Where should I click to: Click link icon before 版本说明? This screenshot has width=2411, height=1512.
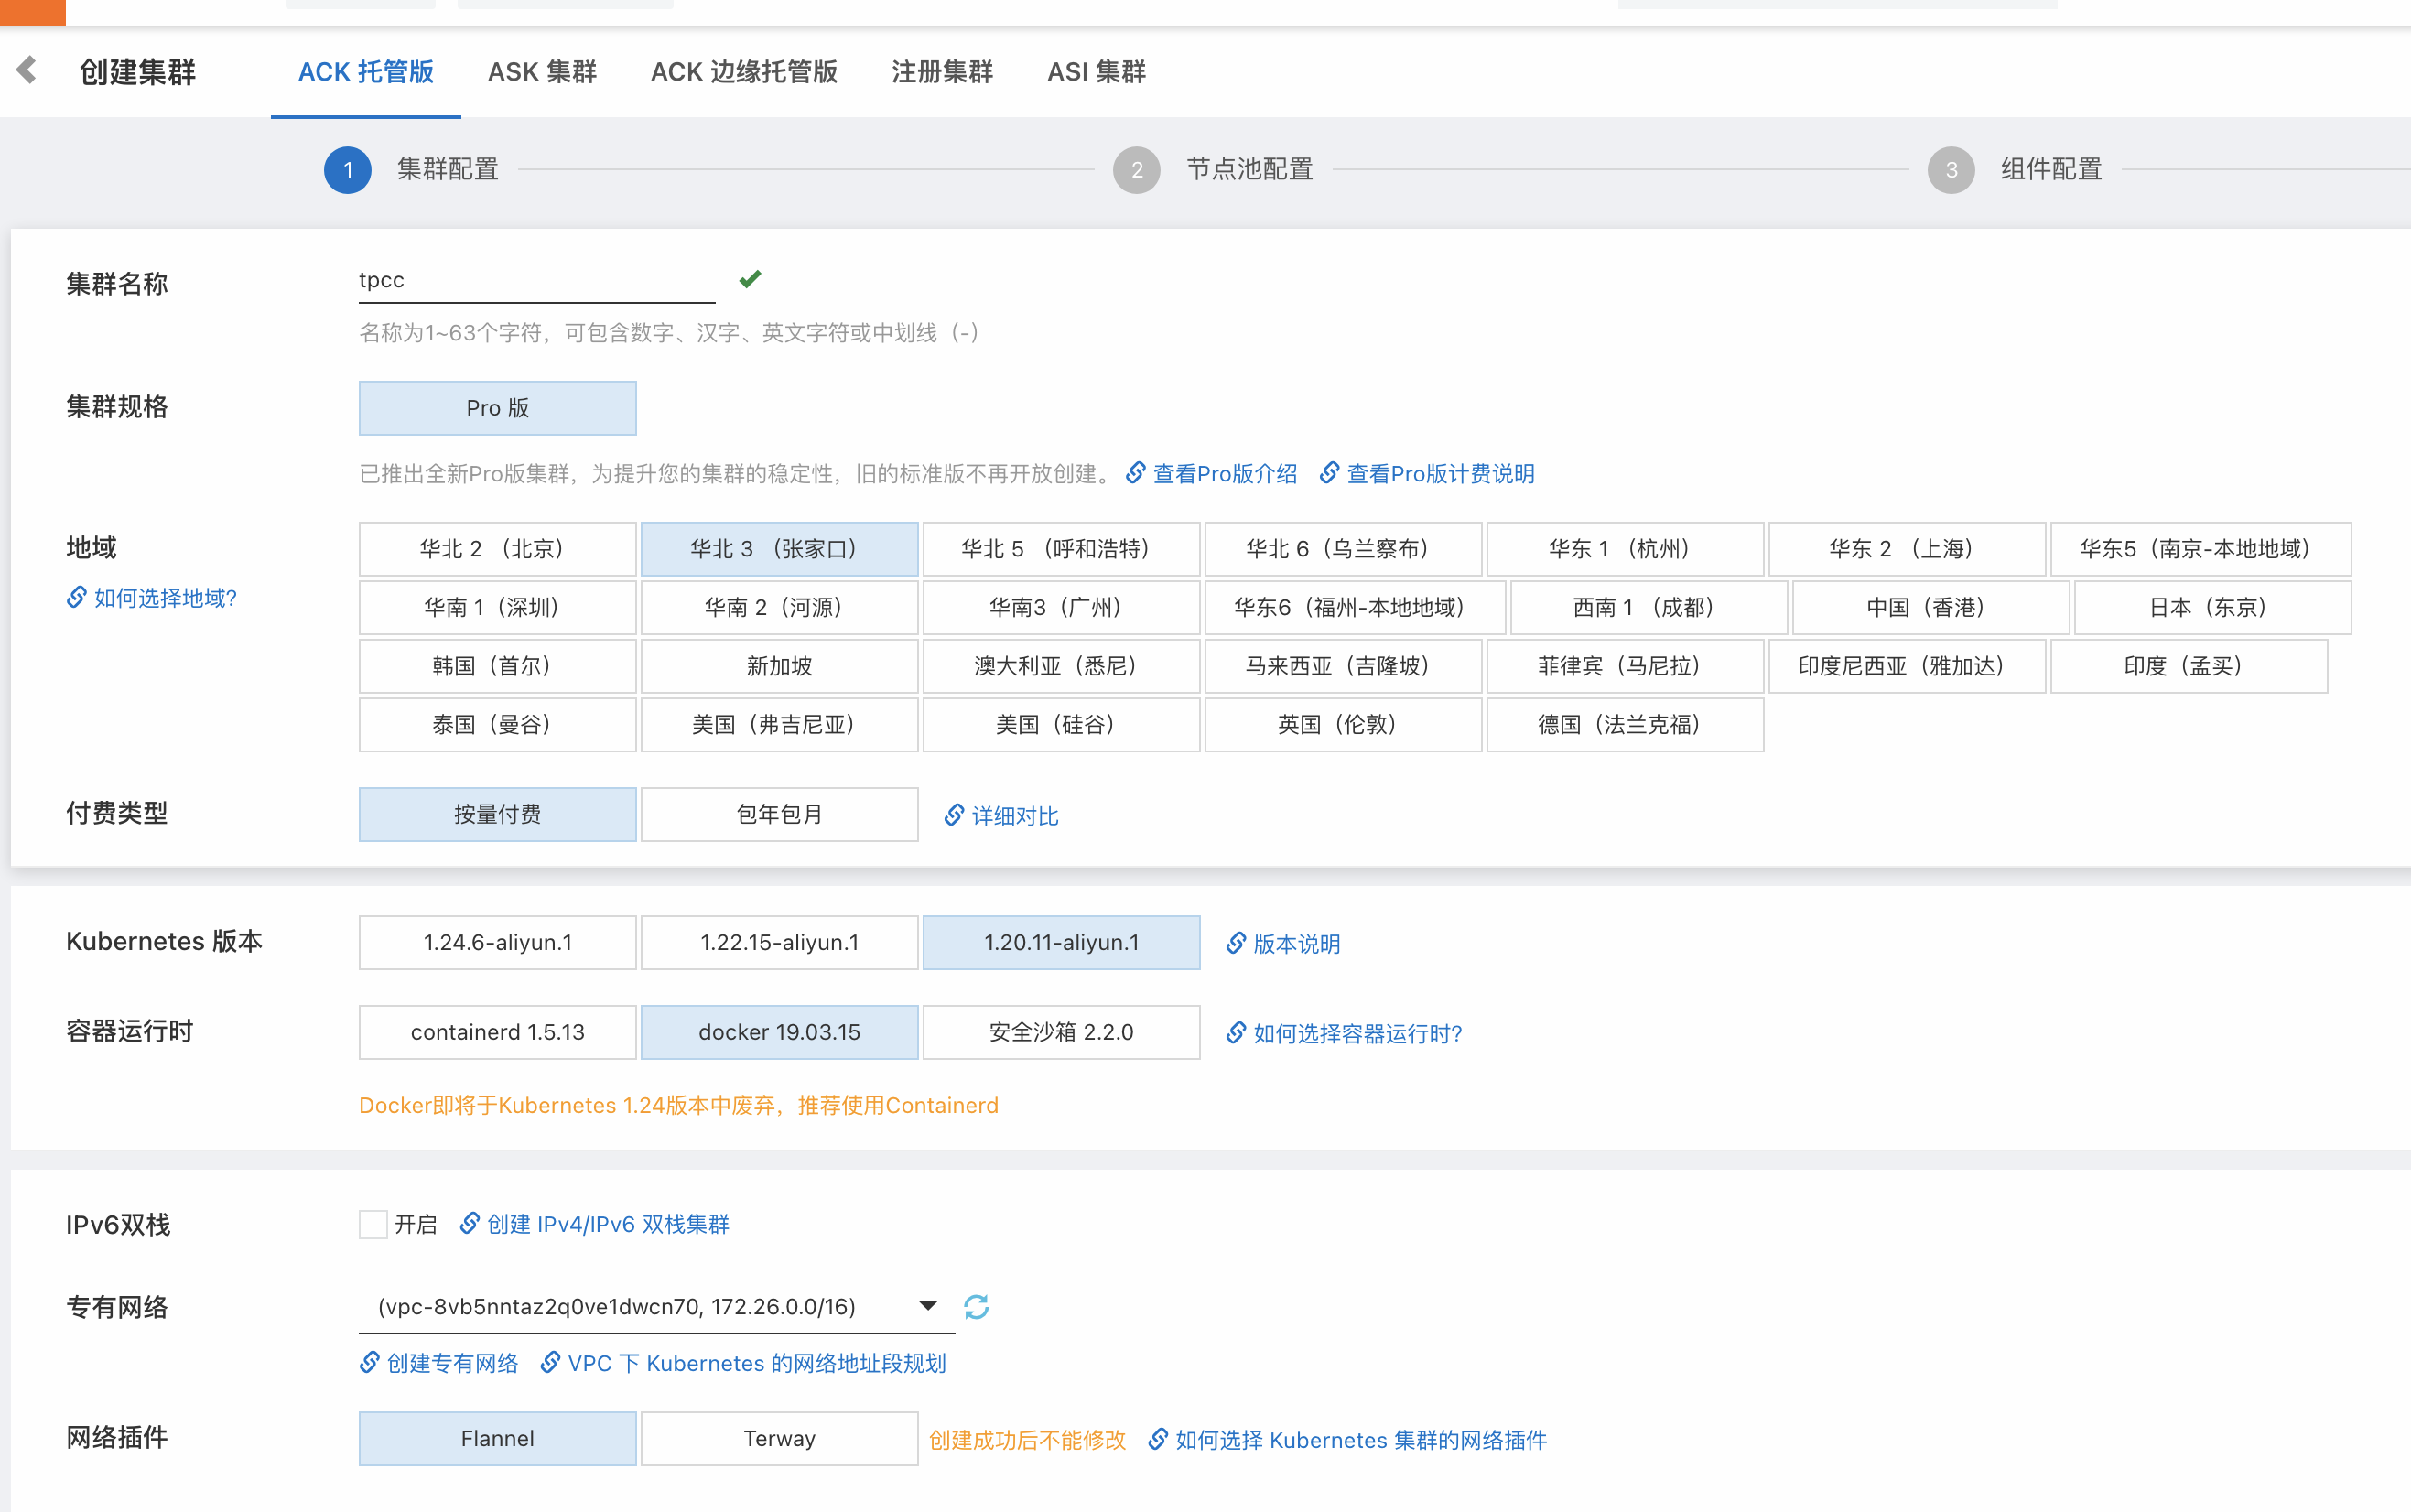pos(1236,943)
